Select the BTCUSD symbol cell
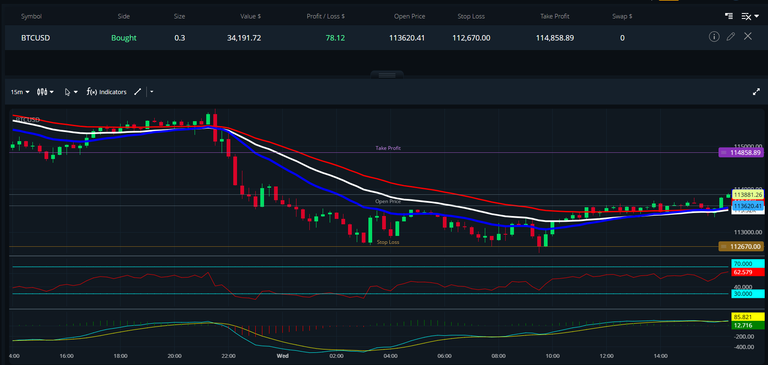 click(35, 38)
